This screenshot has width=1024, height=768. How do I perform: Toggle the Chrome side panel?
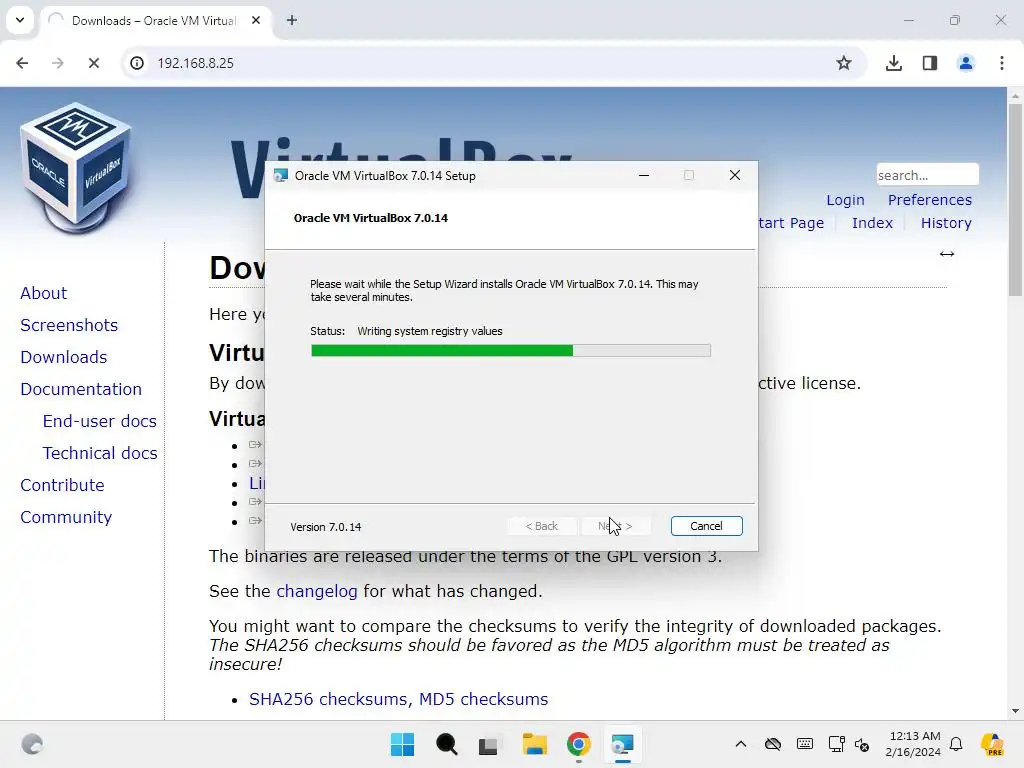click(x=930, y=63)
